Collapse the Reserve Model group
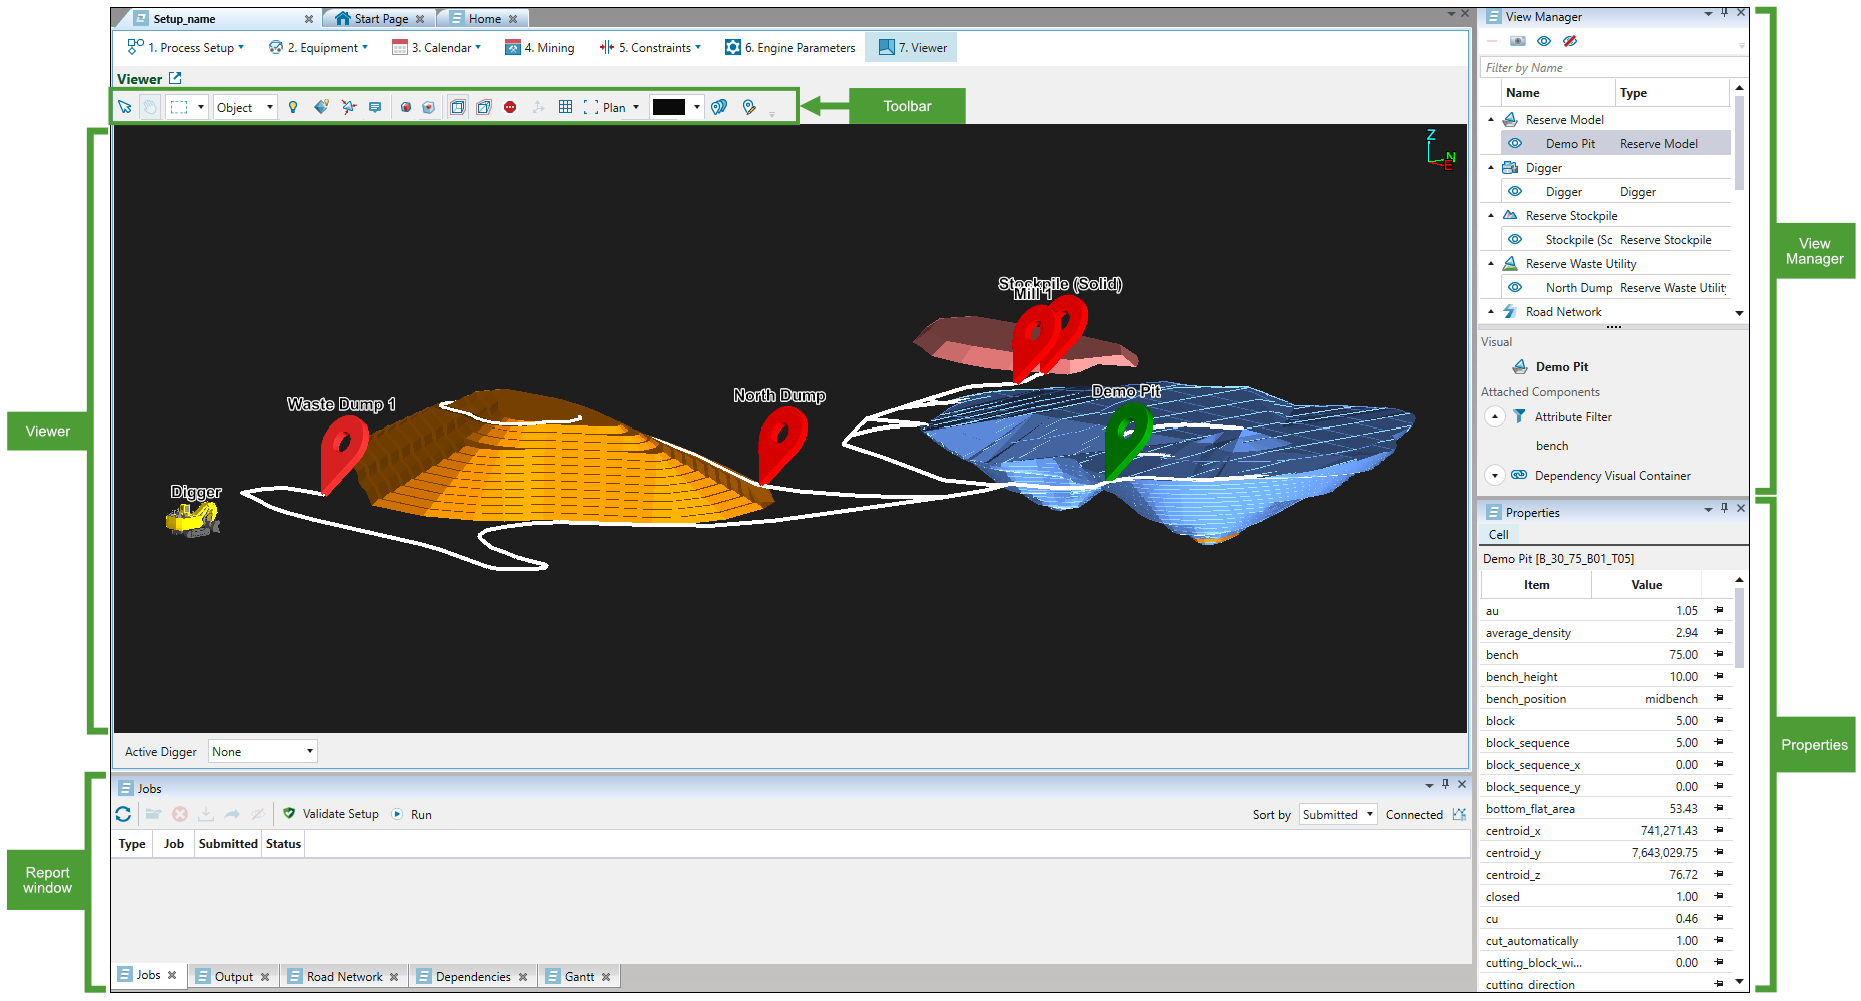This screenshot has width=1861, height=1001. point(1491,120)
